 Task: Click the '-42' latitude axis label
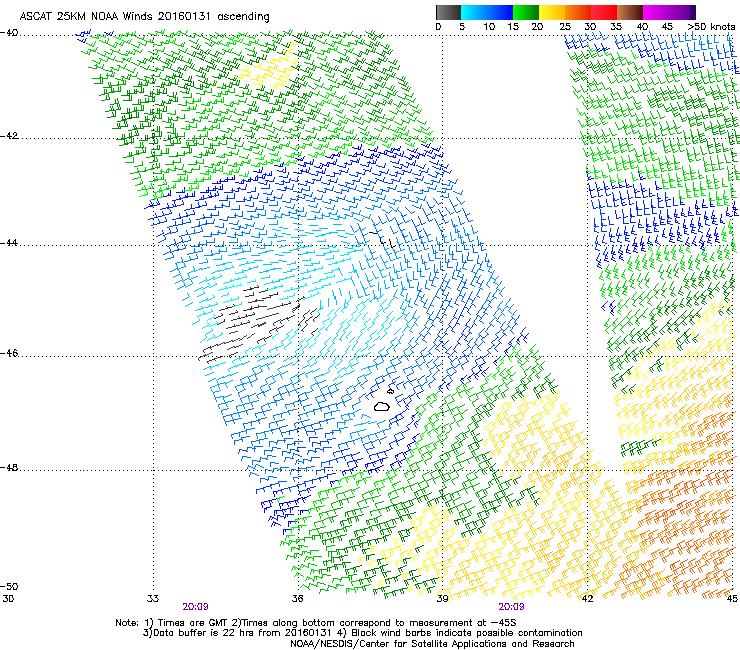[9, 136]
